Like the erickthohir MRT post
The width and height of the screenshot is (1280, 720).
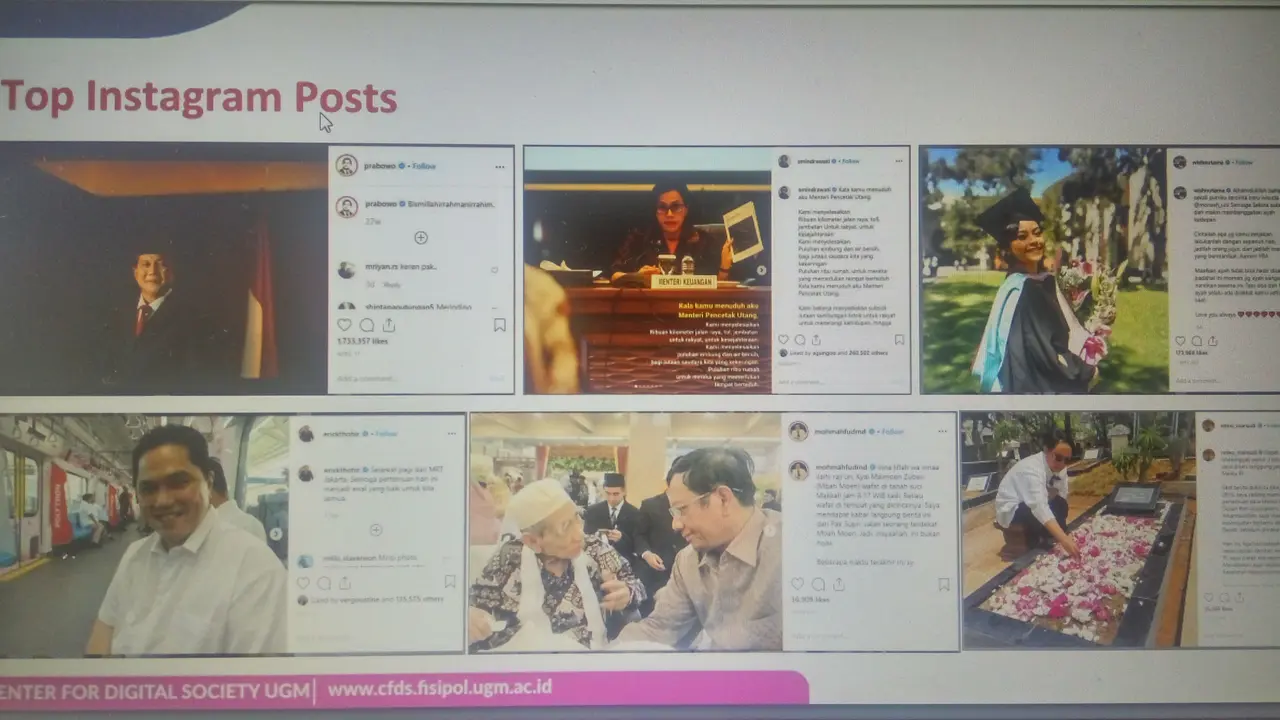[303, 582]
